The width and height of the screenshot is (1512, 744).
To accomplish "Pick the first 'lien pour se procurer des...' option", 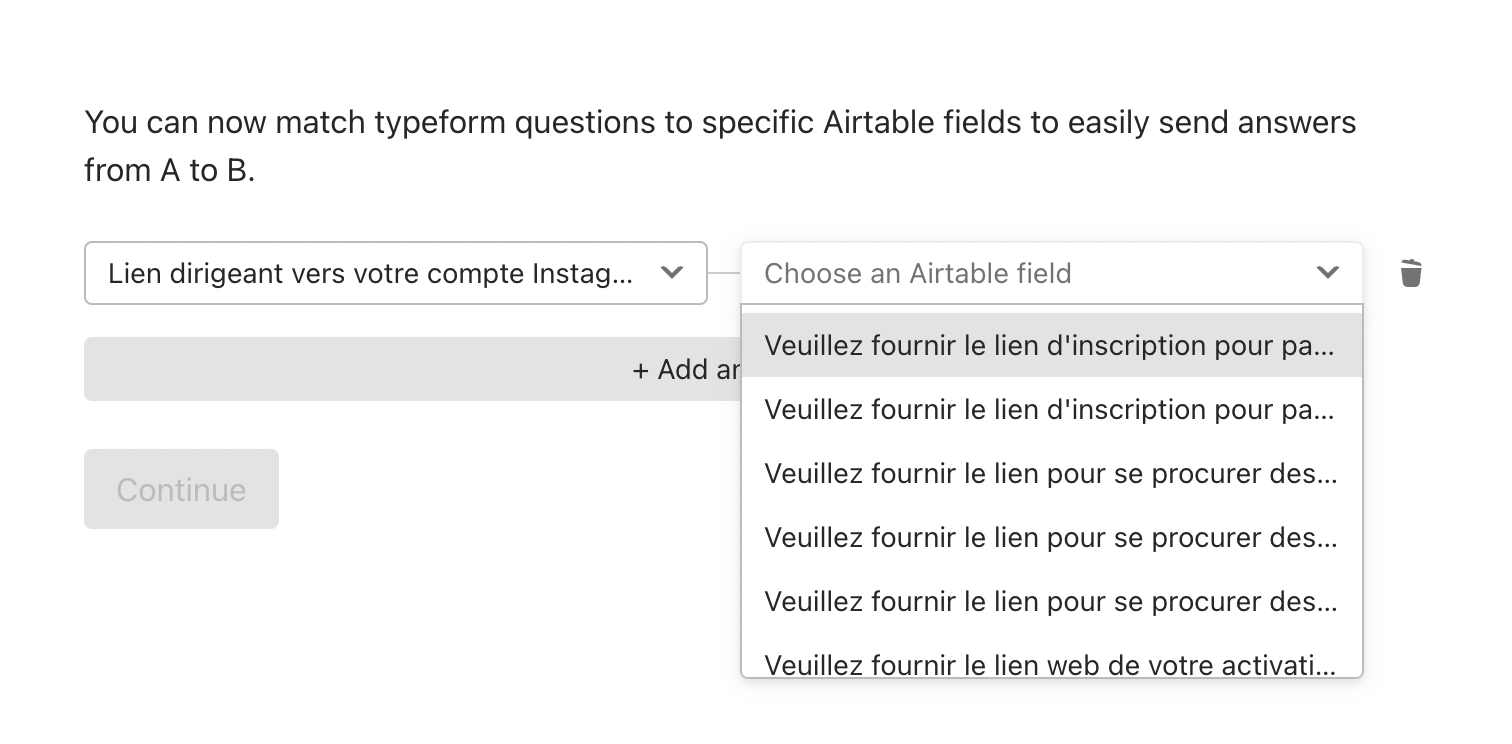I will pos(1052,474).
